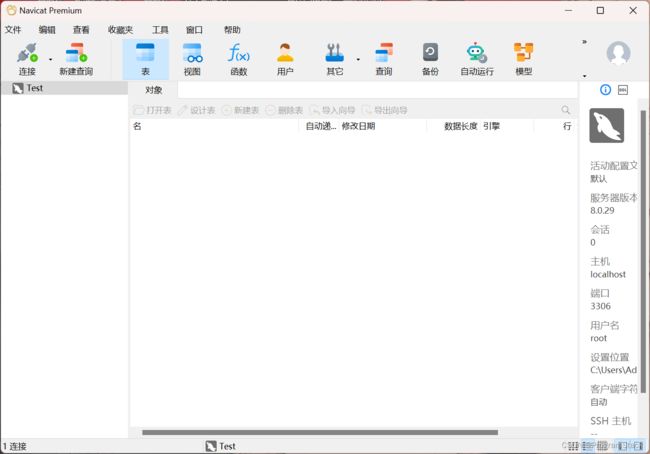This screenshot has width=650, height=454.
Task: Select the Test connection in the sidebar
Action: 64,88
